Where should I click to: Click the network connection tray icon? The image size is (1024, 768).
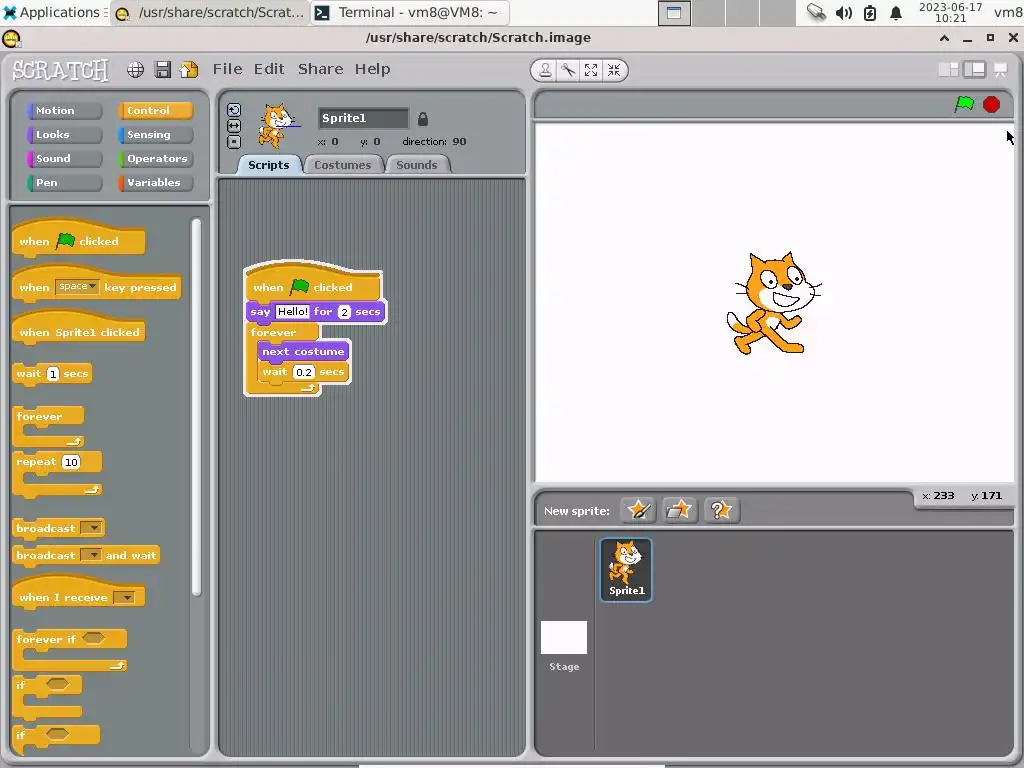(816, 12)
